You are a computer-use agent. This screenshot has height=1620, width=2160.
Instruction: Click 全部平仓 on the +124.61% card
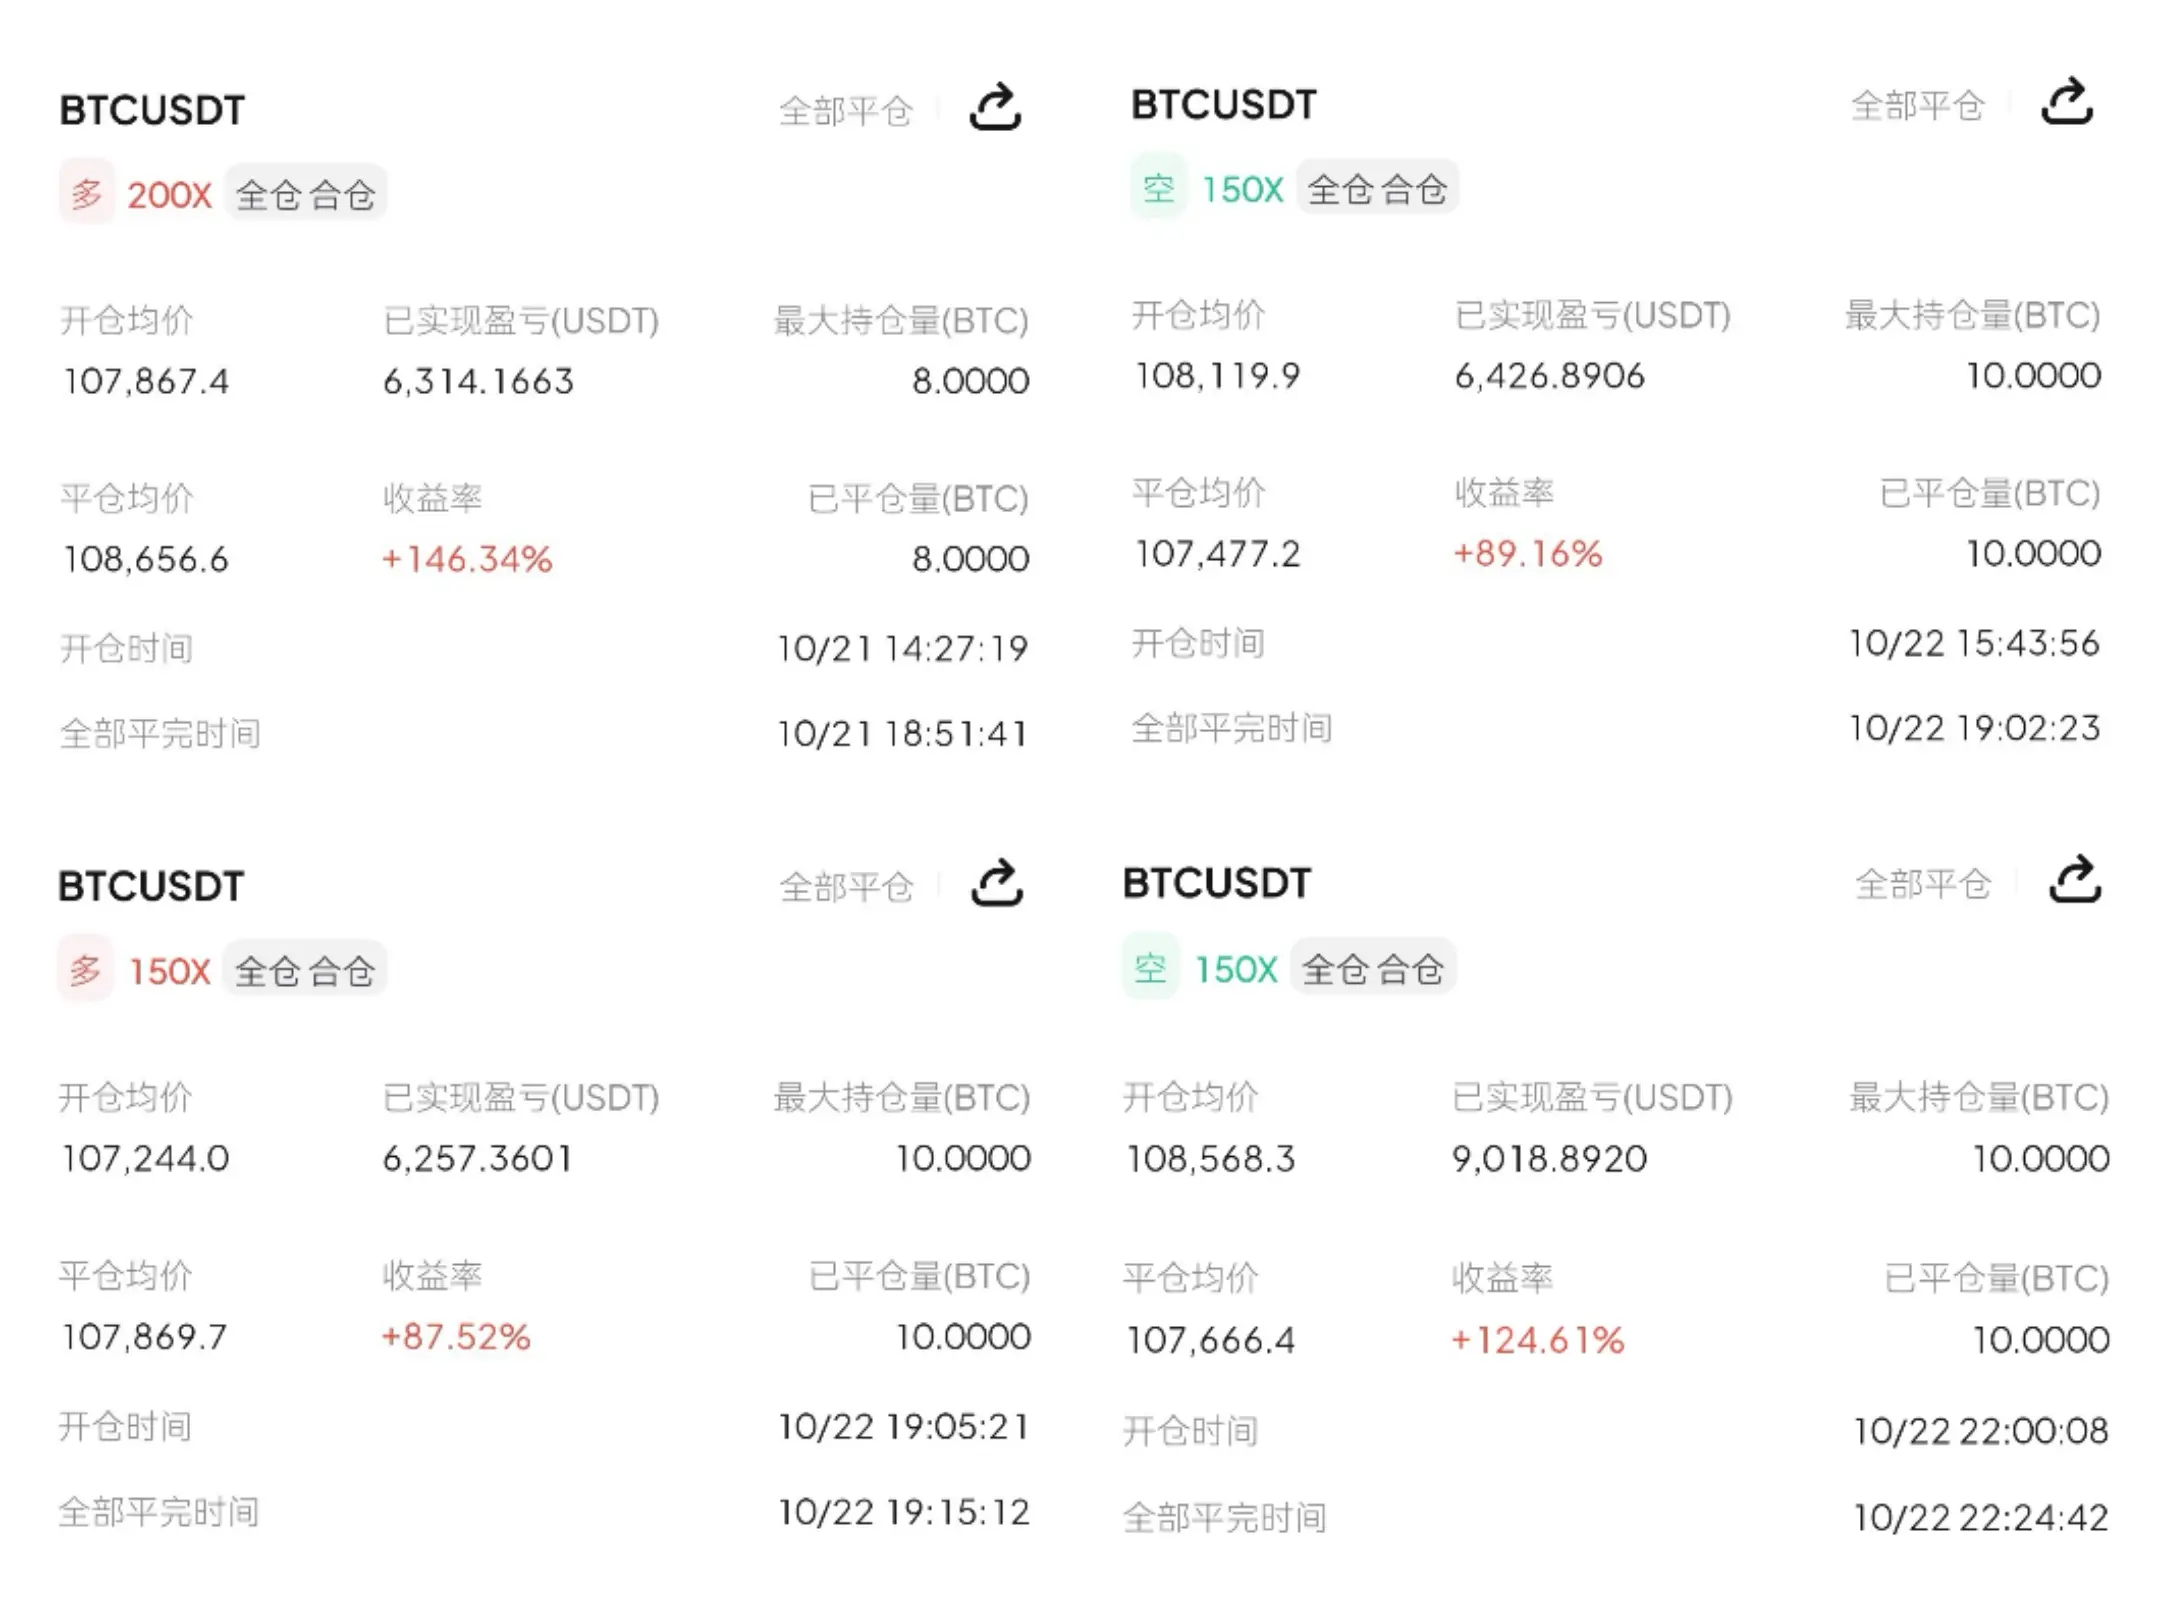click(x=1922, y=884)
